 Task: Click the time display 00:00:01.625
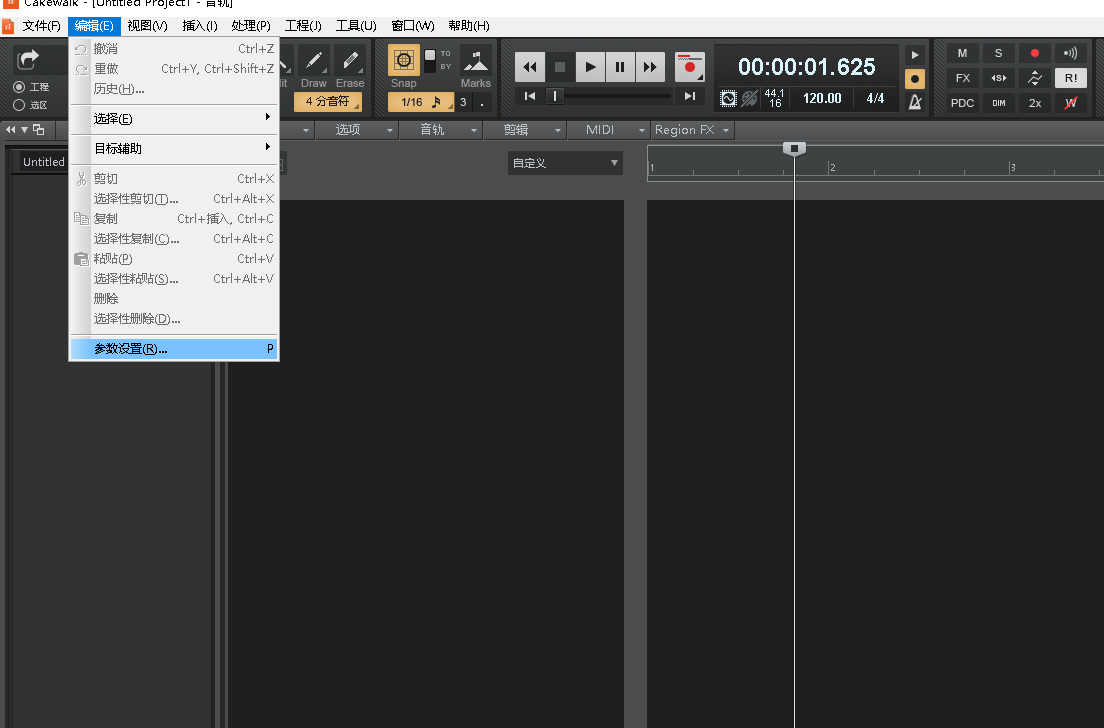[x=806, y=67]
